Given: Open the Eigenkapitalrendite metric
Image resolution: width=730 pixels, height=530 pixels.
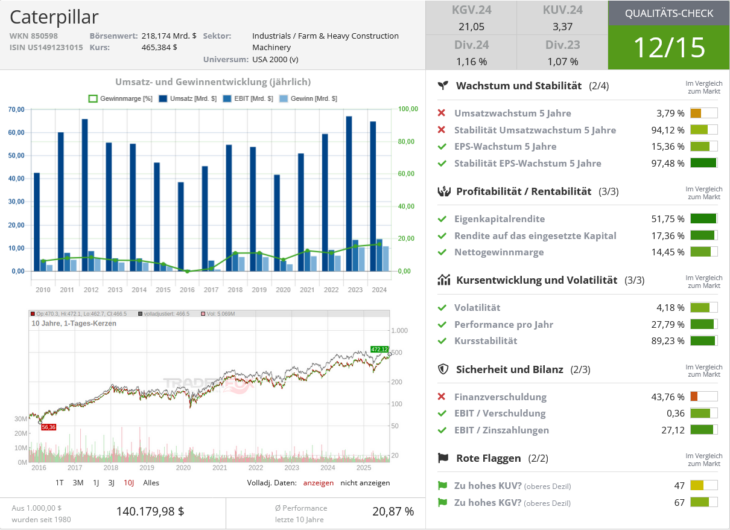Looking at the screenshot, I should click(x=500, y=219).
